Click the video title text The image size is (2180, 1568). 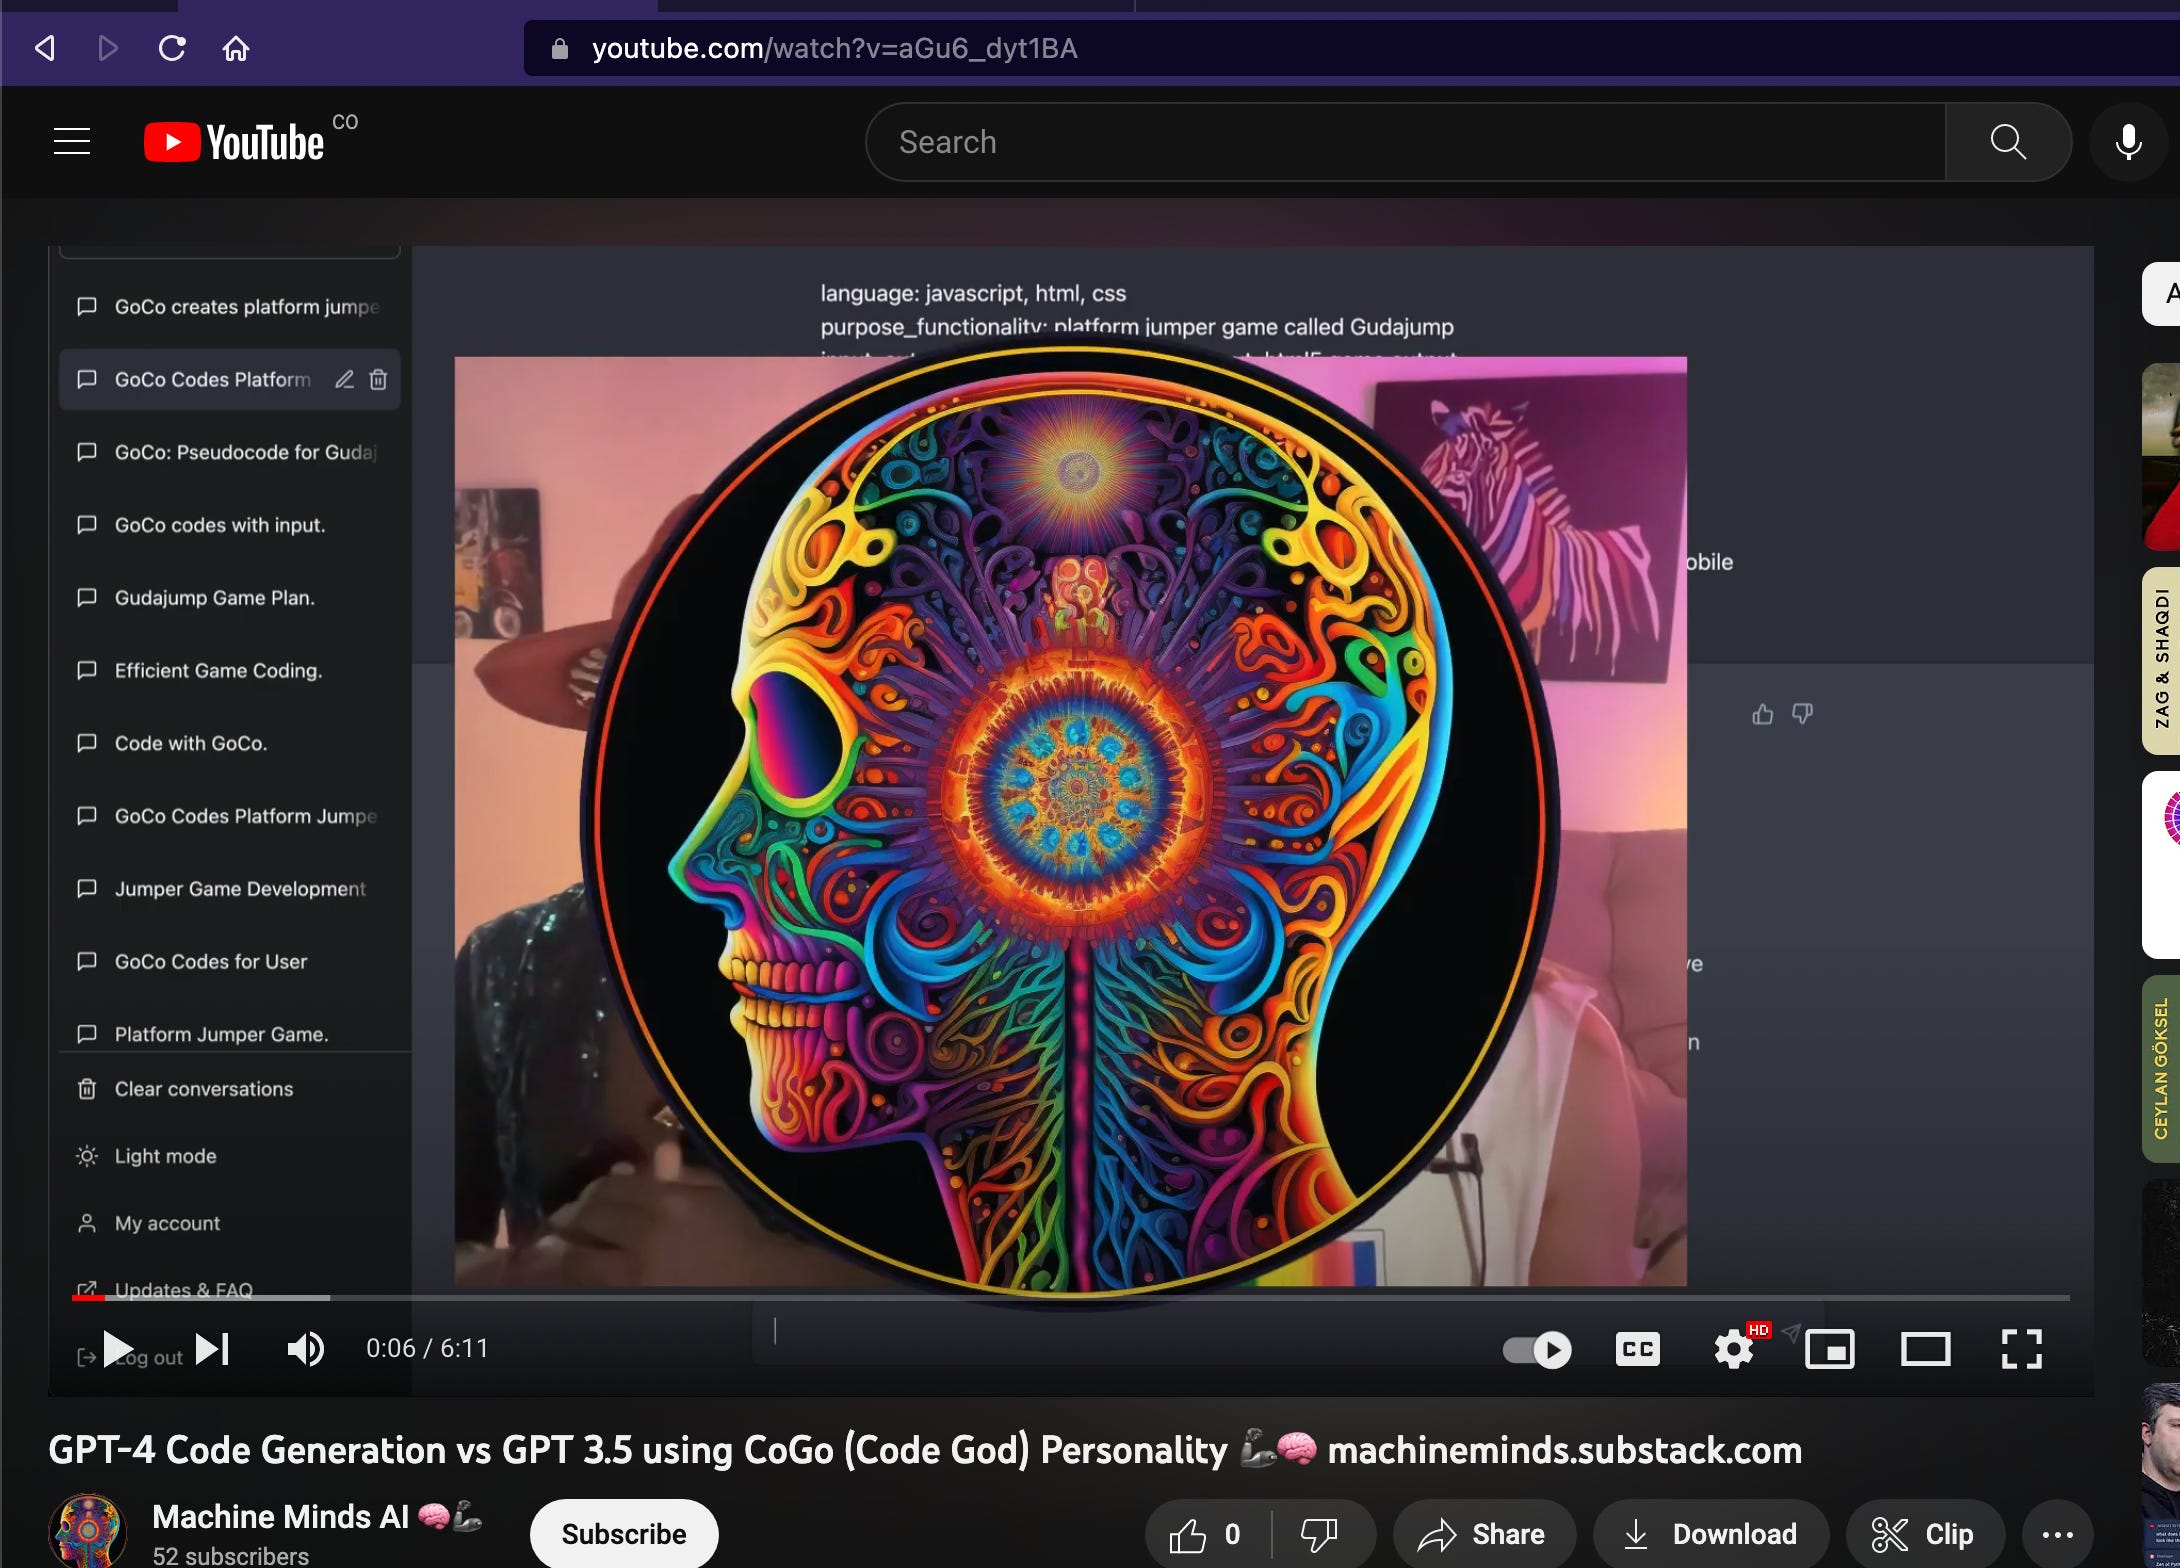point(925,1450)
